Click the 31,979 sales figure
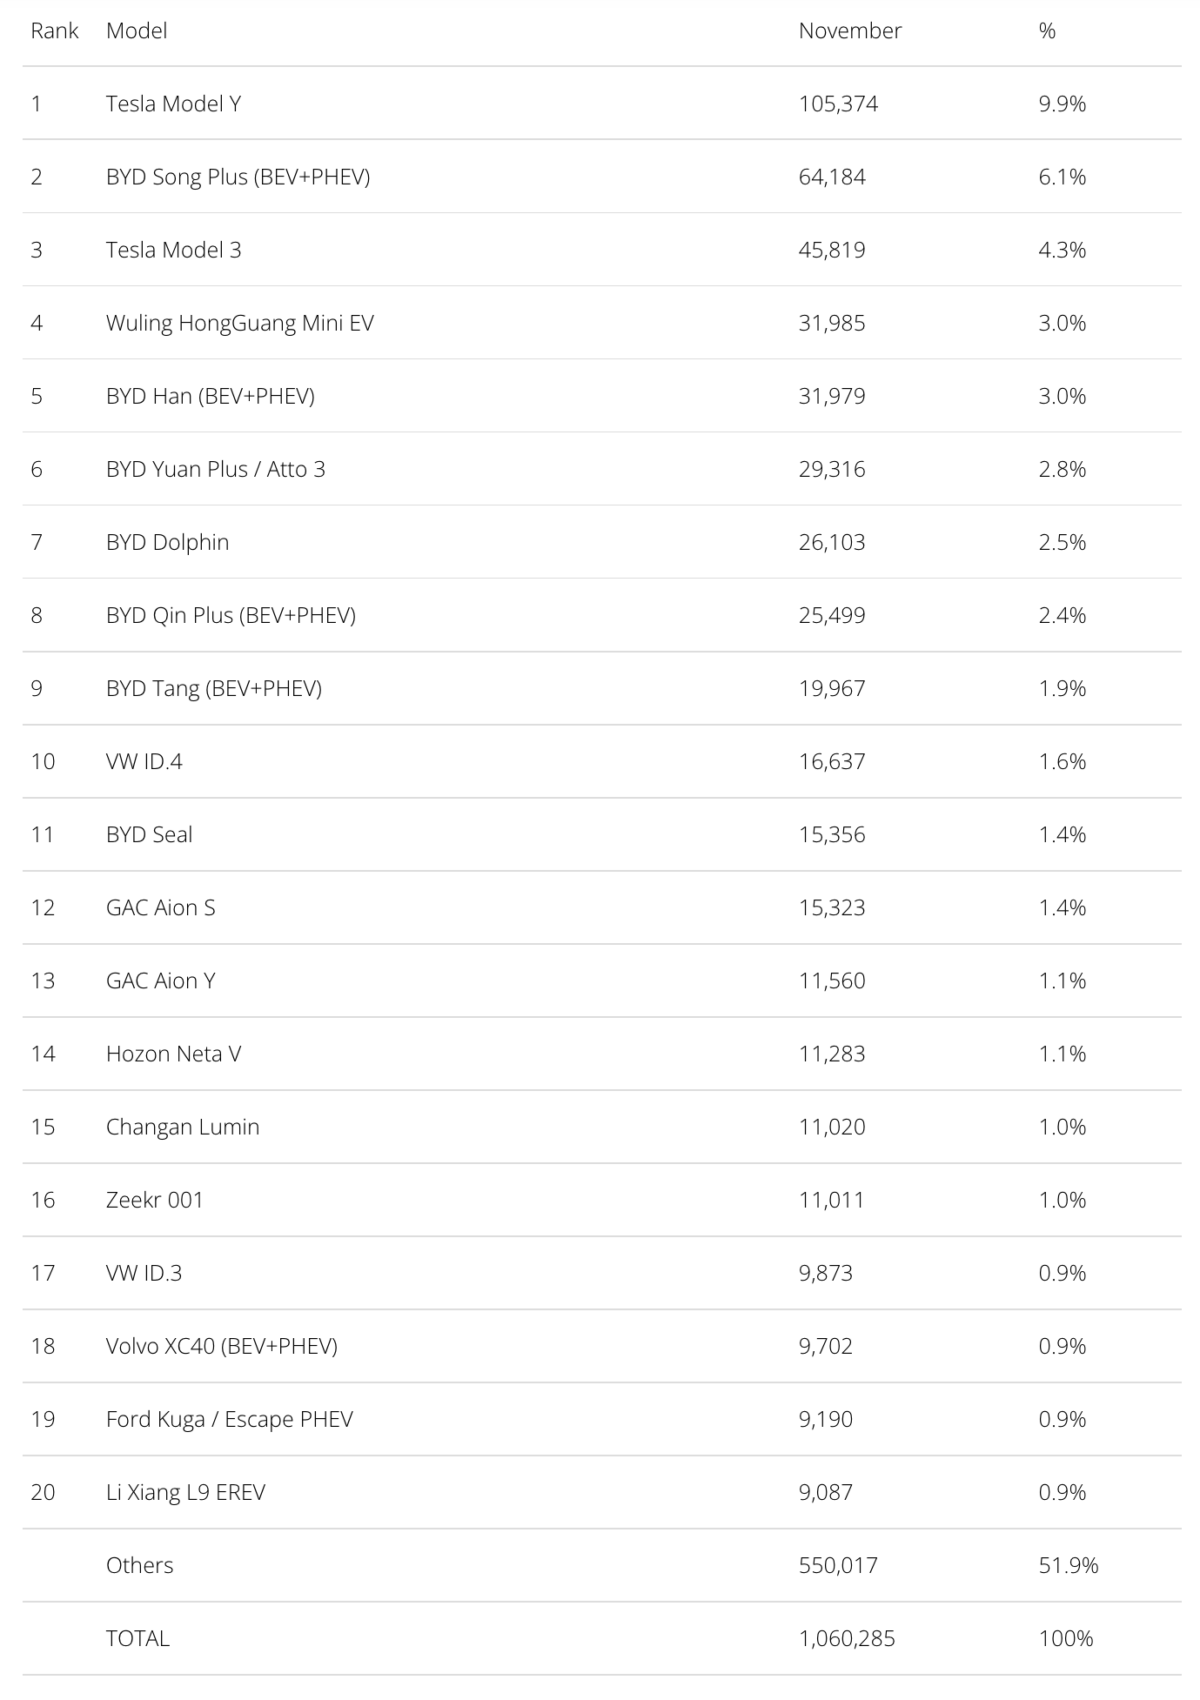The image size is (1200, 1700). (x=831, y=396)
